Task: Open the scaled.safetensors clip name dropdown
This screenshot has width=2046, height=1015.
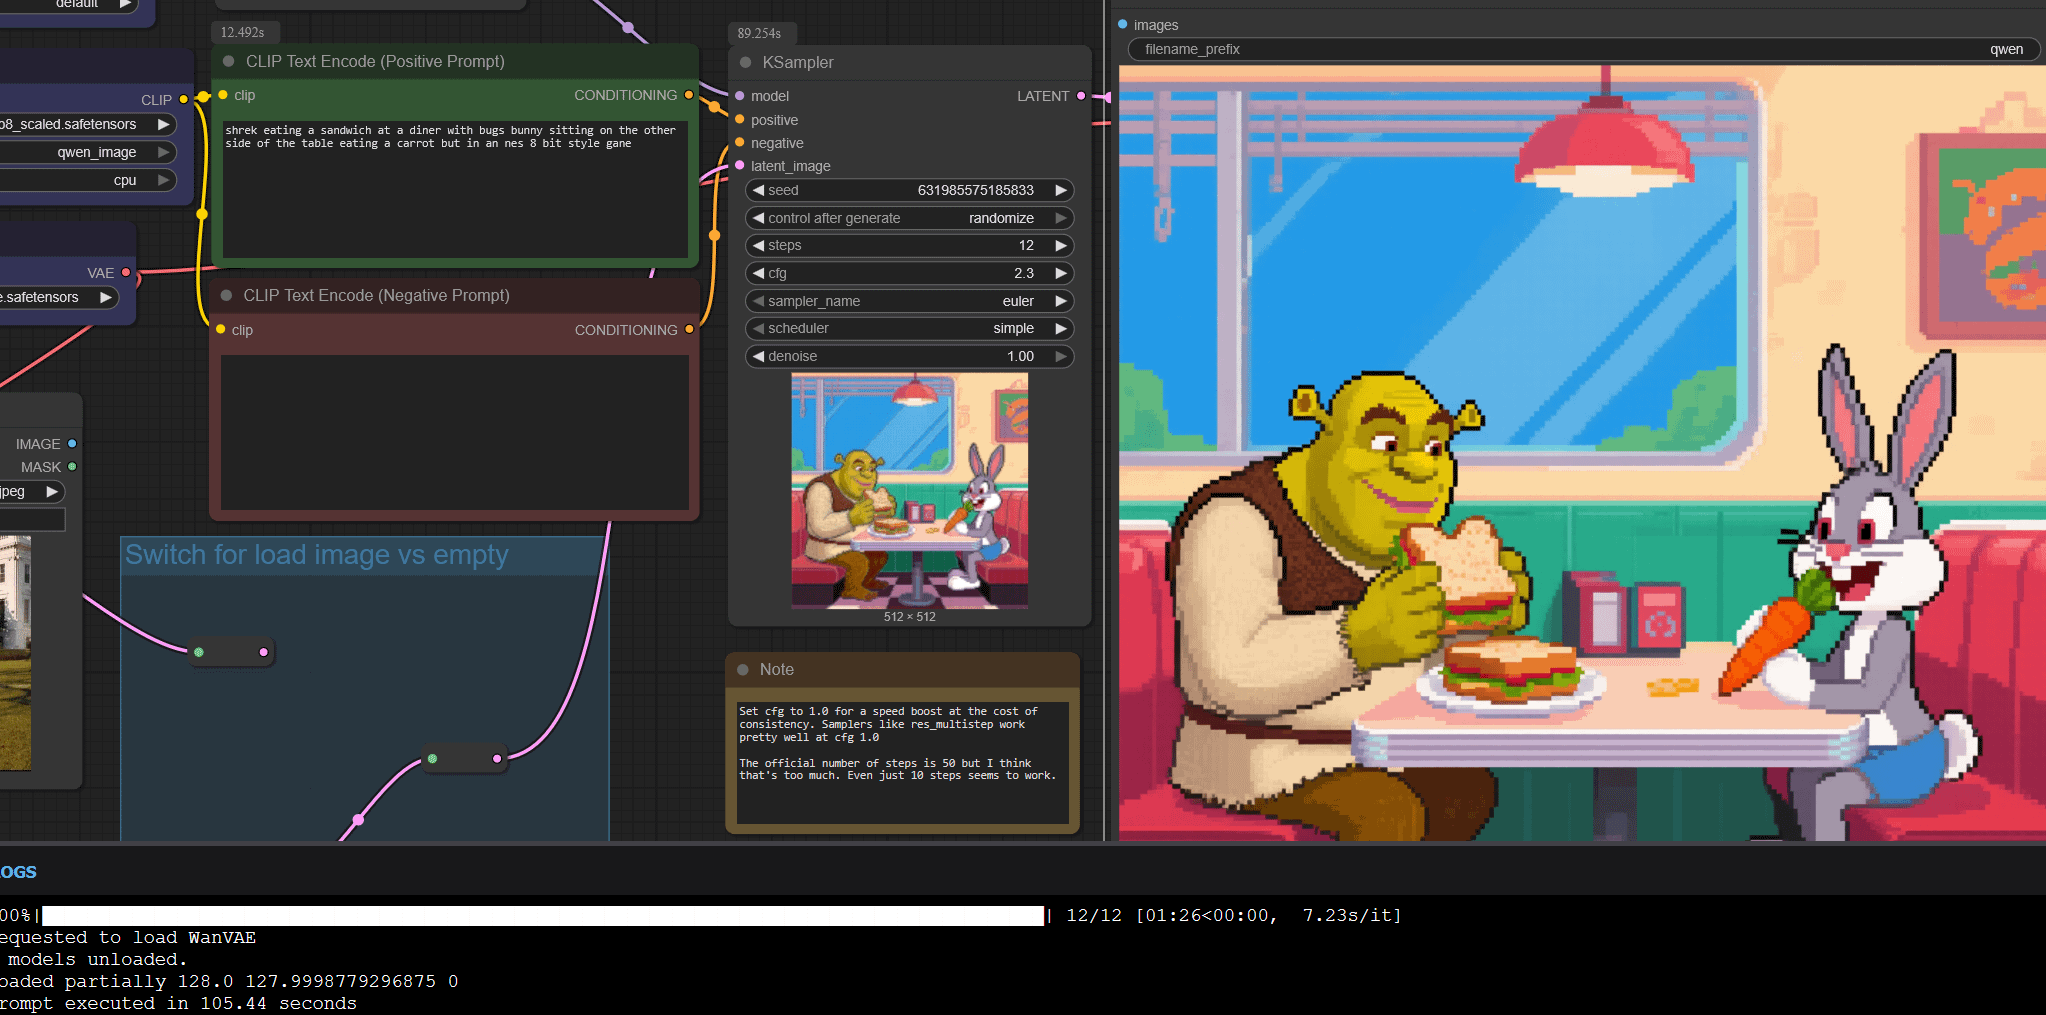Action: (x=88, y=124)
